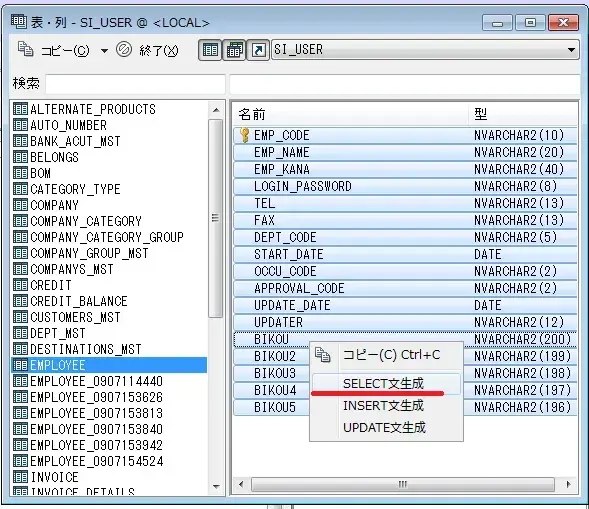Select EMPLOYEE_0907153813 table
589x509 pixels.
[x=96, y=413]
